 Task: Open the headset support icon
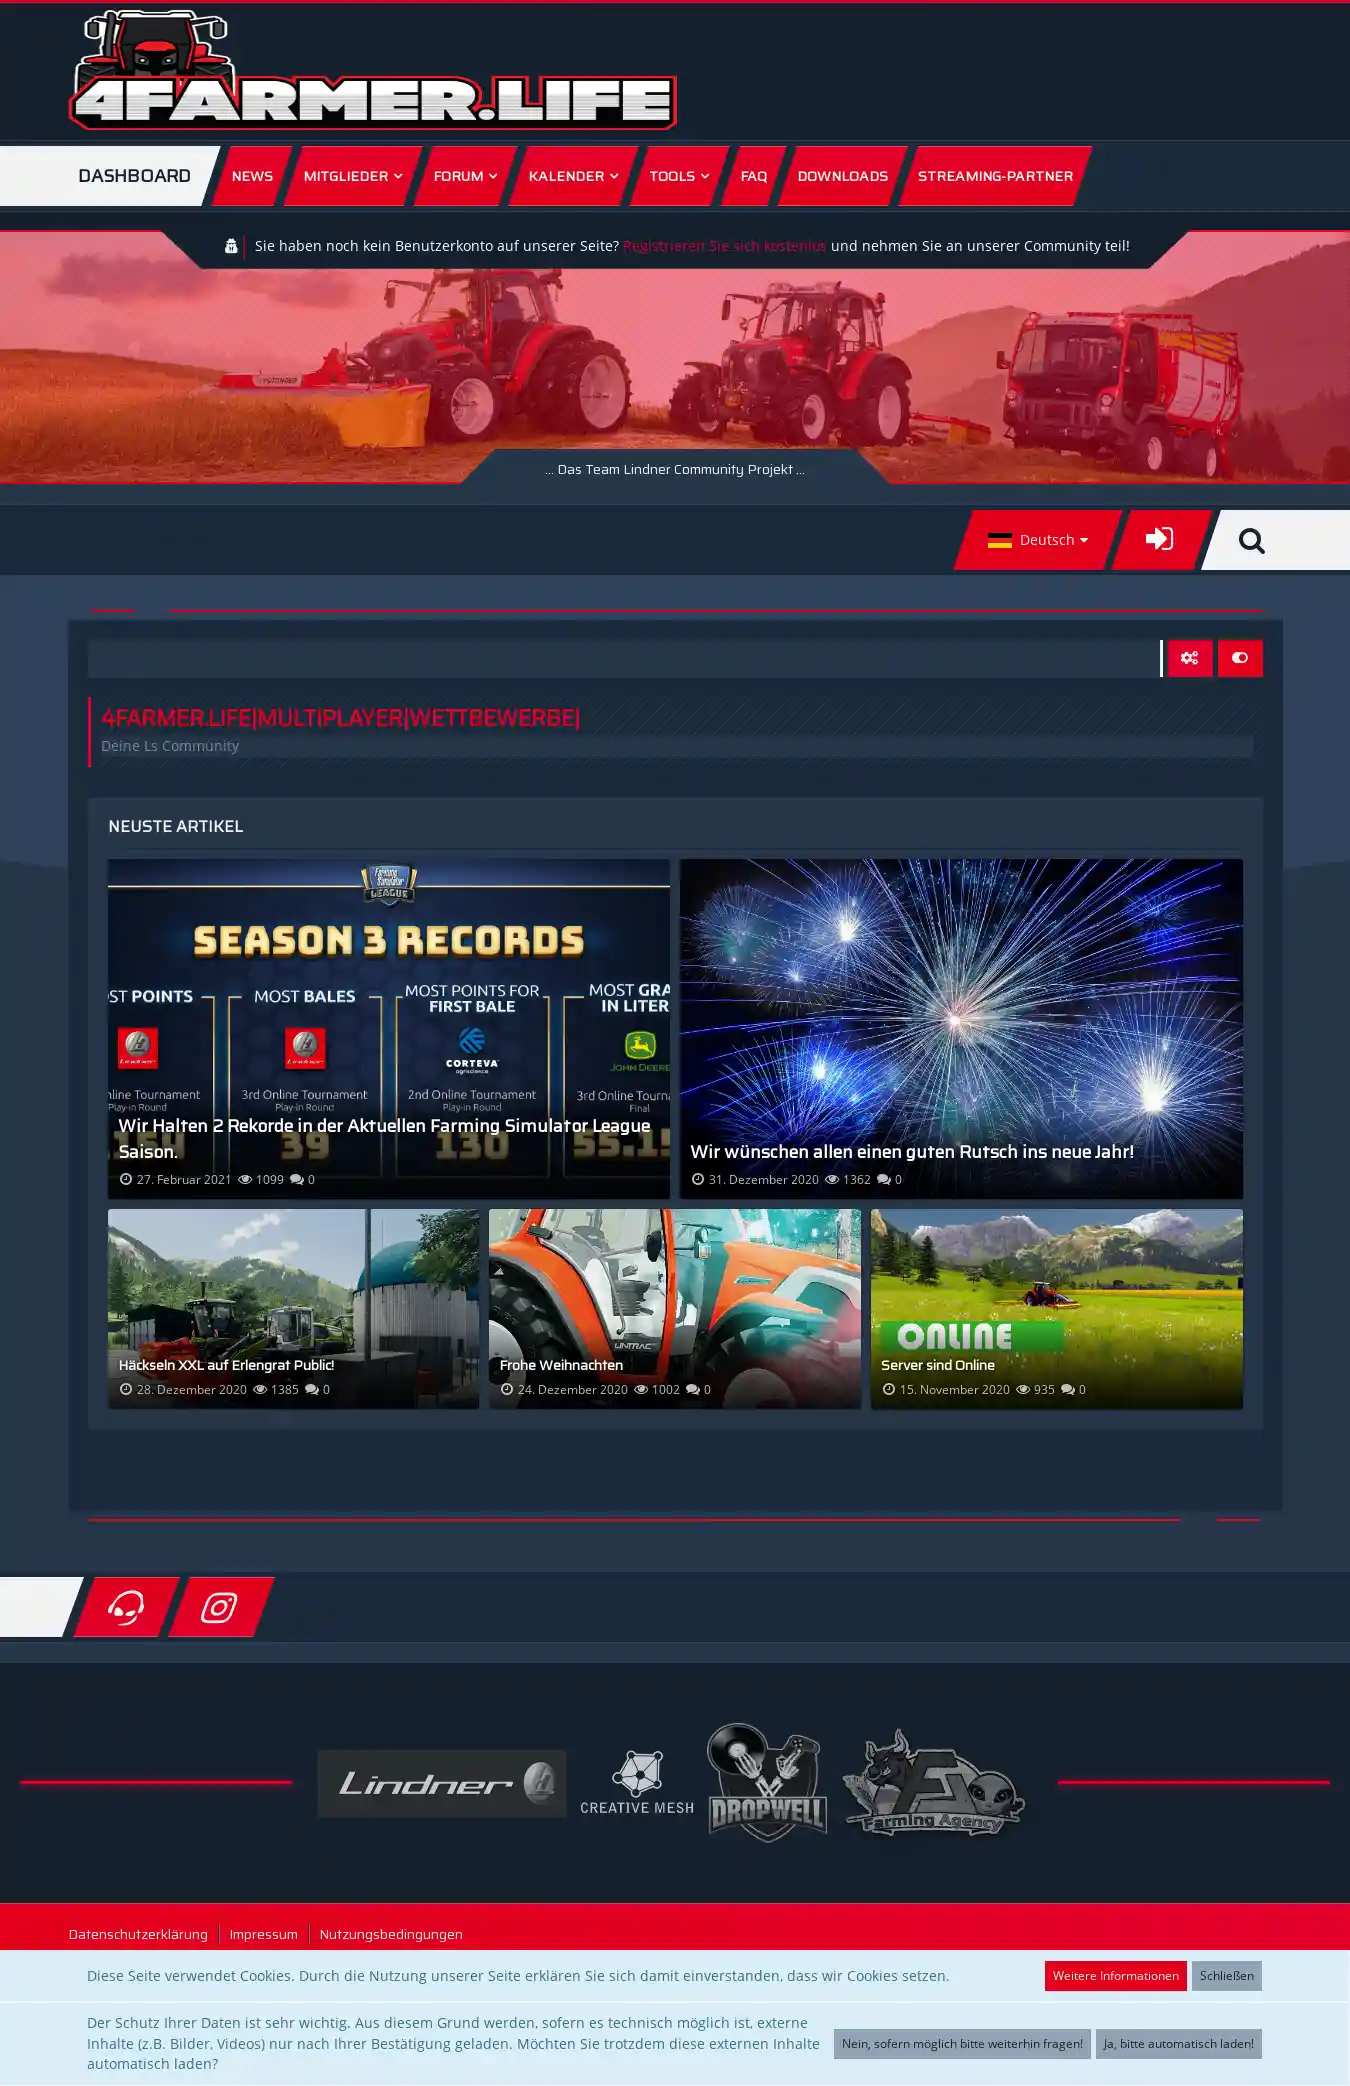pos(126,1607)
